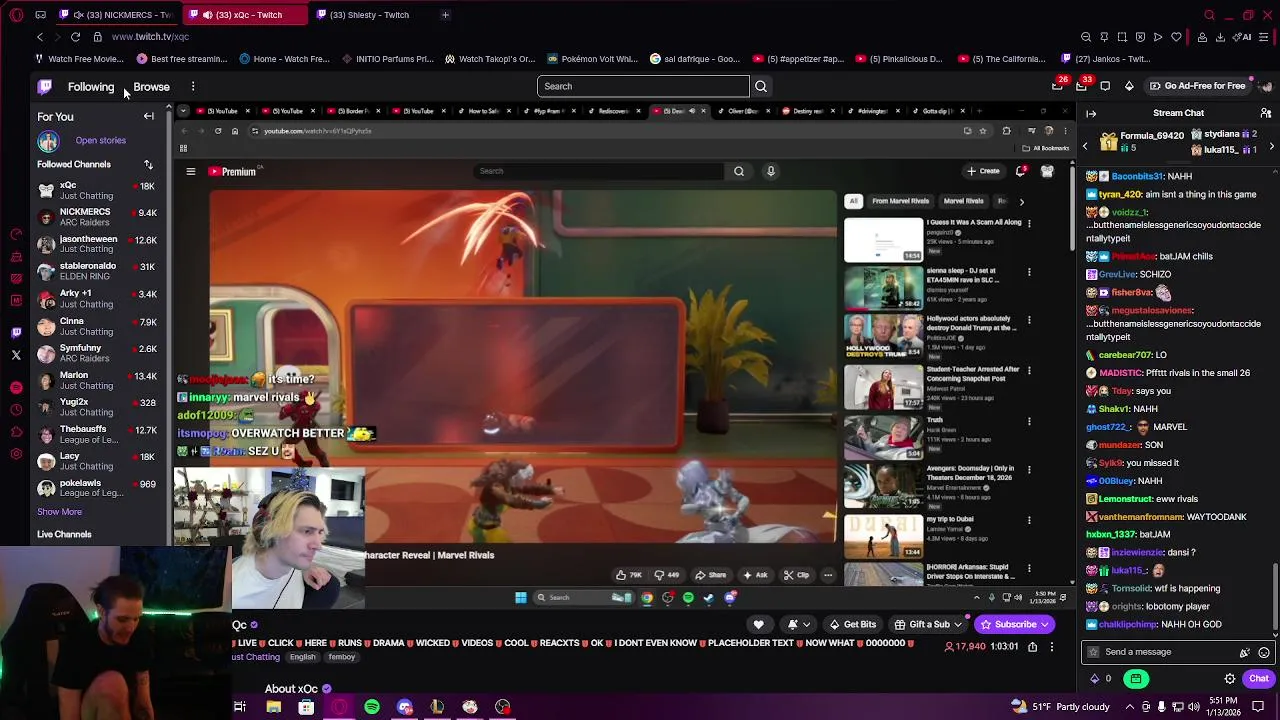Open Prime loot icon with badge 26
Image resolution: width=1280 pixels, height=720 pixels.
(x=1057, y=86)
